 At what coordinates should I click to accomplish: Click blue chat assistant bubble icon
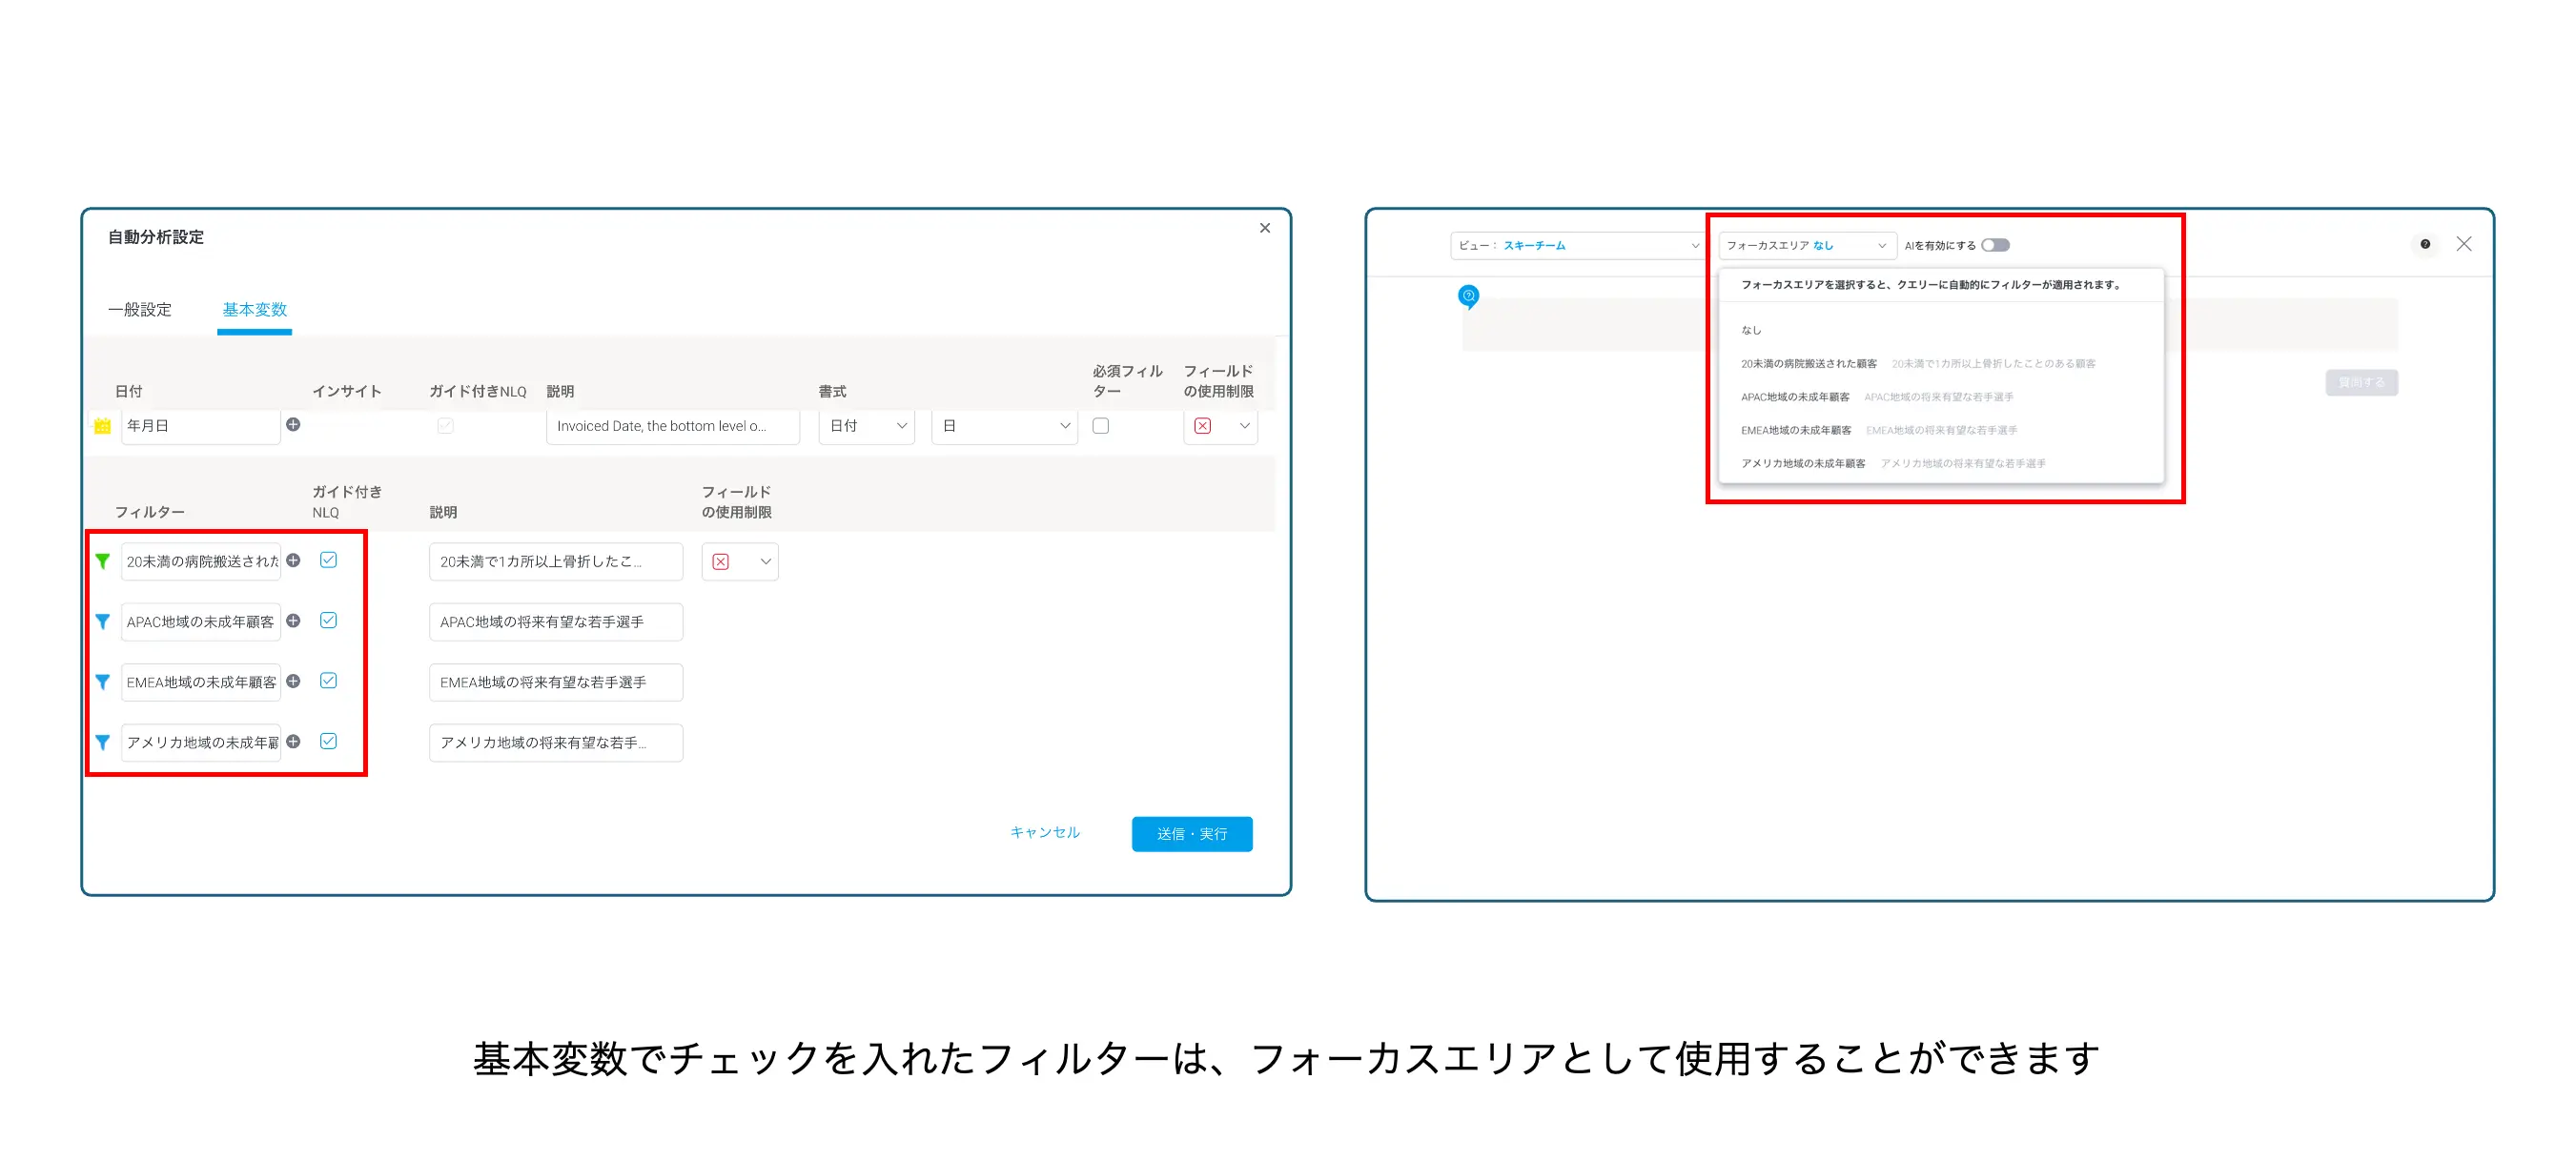1468,296
